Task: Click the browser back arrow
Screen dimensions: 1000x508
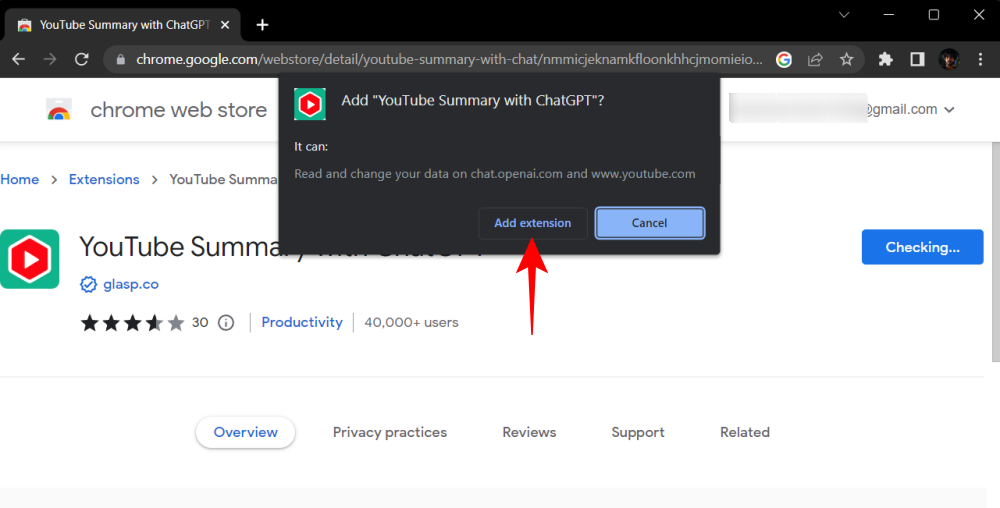Action: coord(18,59)
